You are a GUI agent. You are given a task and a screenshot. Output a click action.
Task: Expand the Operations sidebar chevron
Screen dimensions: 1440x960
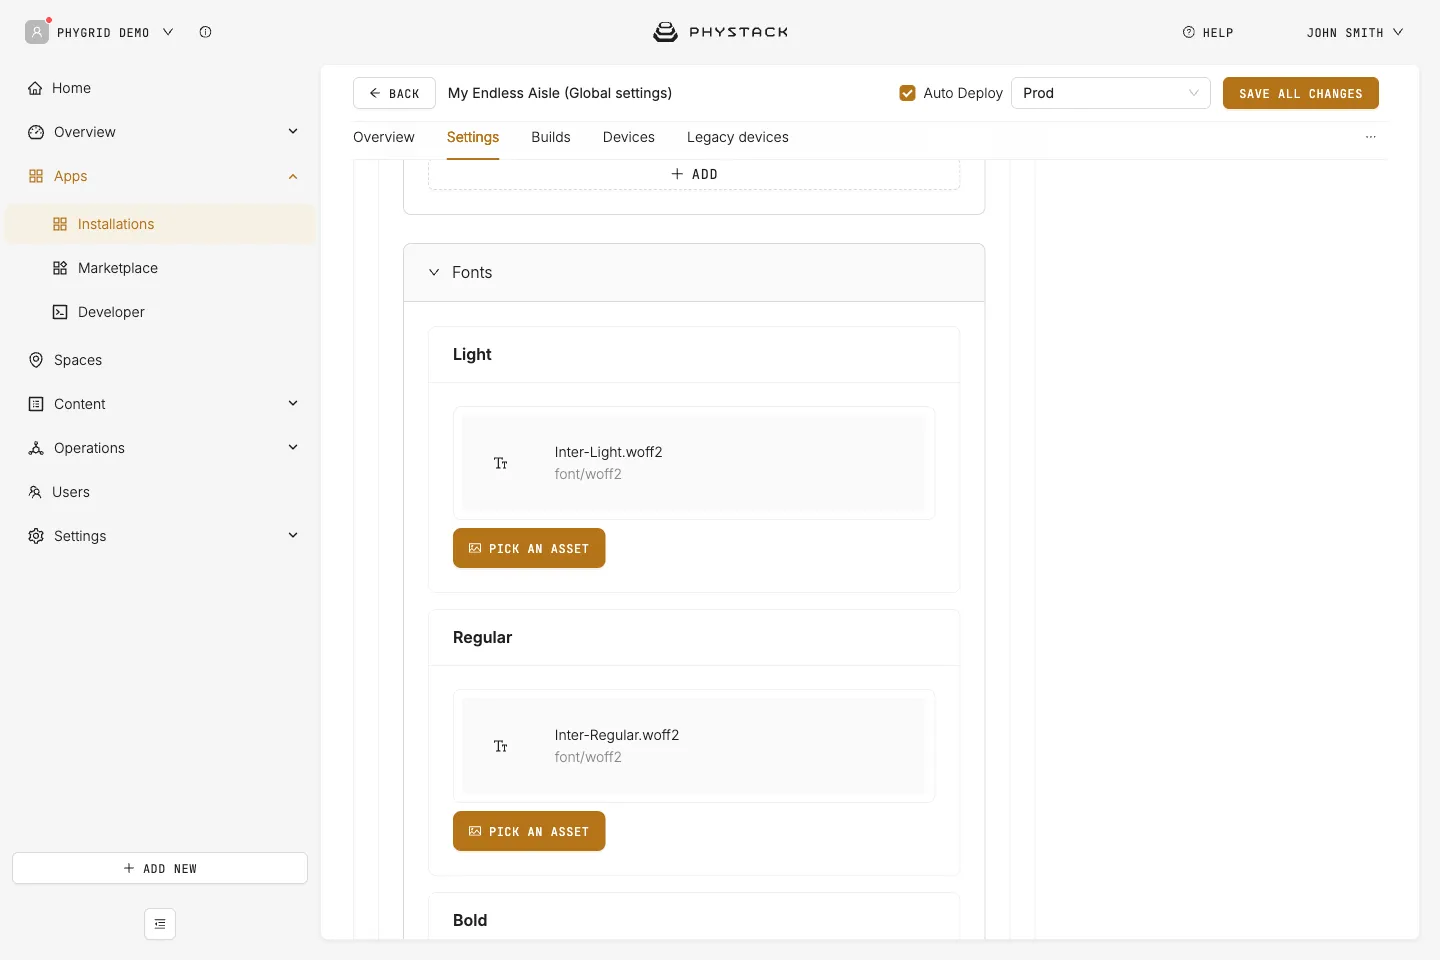point(293,447)
